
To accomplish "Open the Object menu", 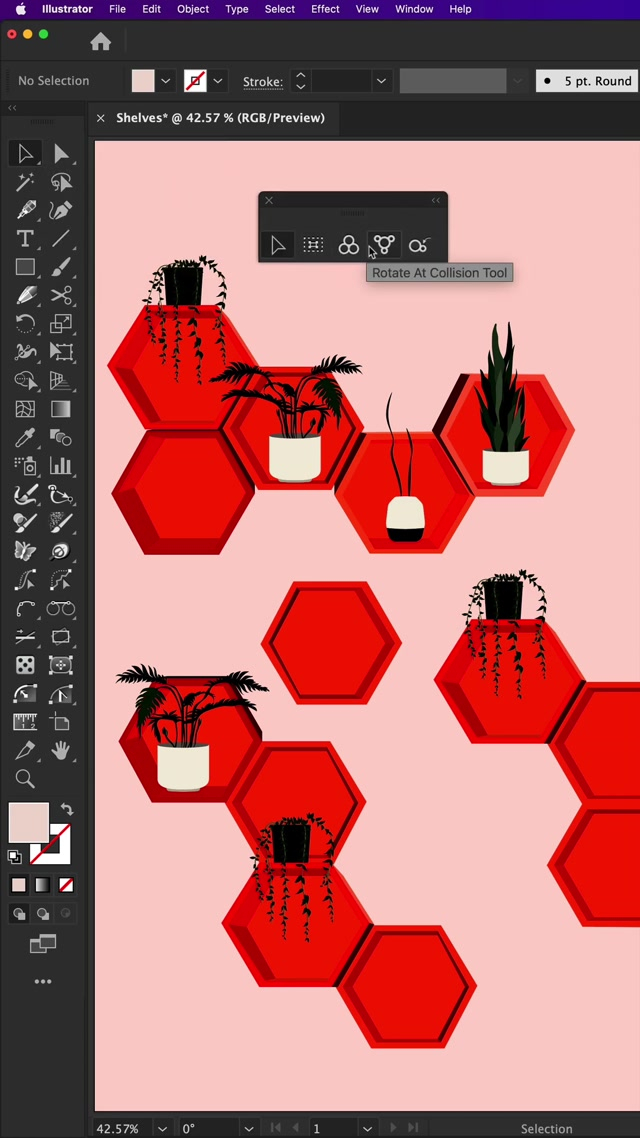I will [x=193, y=9].
